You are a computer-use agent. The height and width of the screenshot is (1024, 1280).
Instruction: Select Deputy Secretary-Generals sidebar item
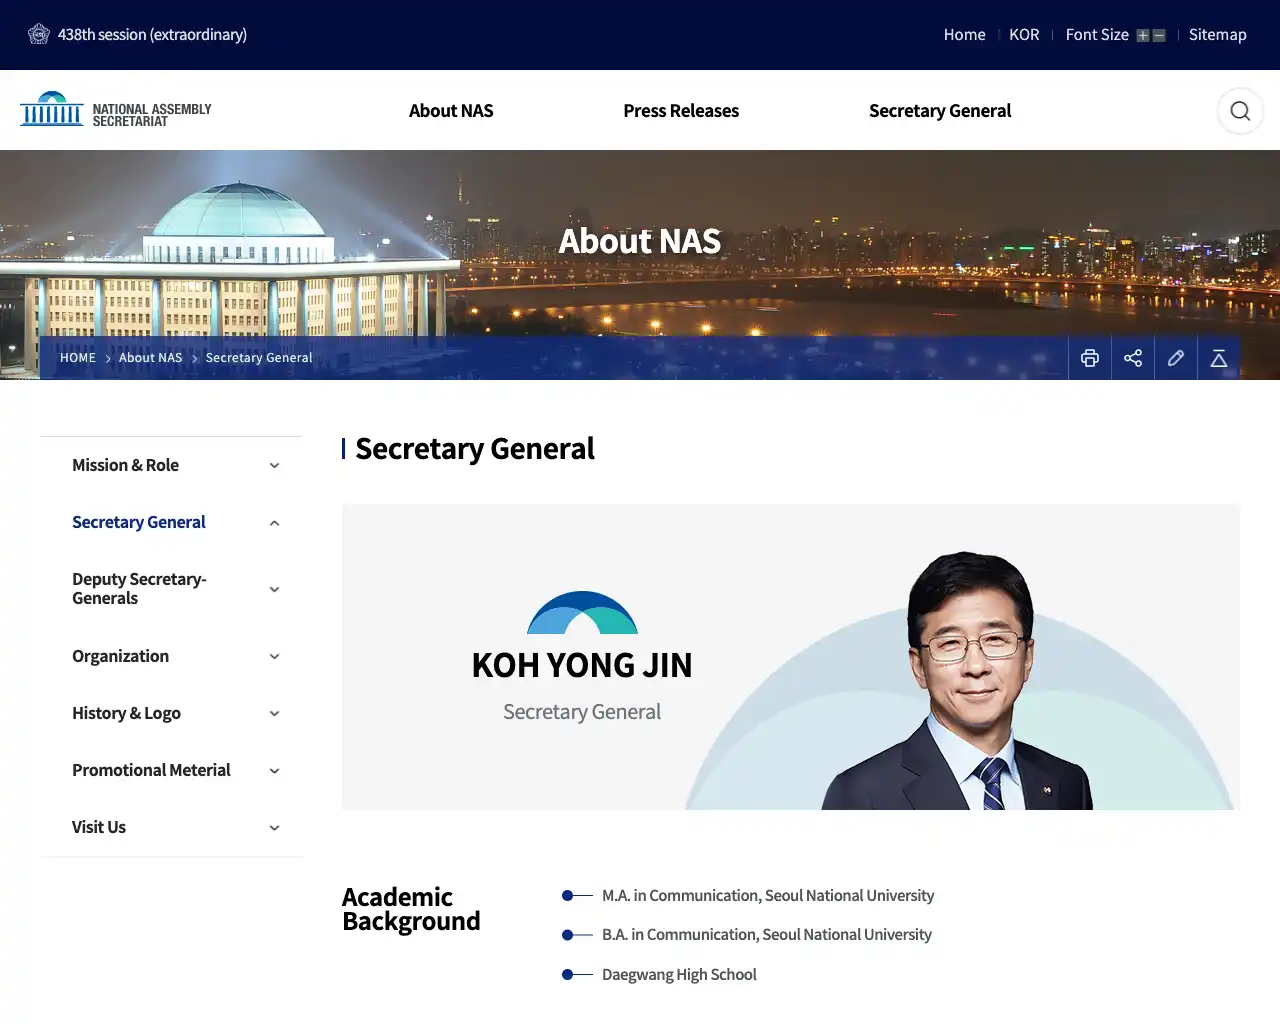tap(139, 589)
